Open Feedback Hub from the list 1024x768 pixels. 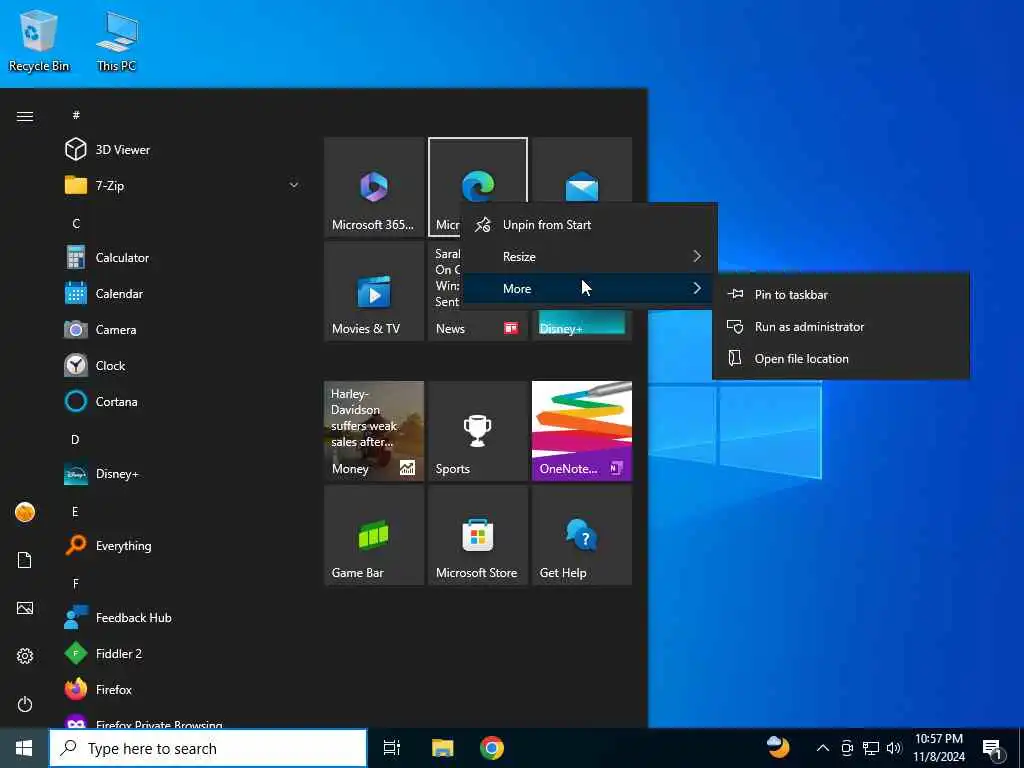pos(182,617)
